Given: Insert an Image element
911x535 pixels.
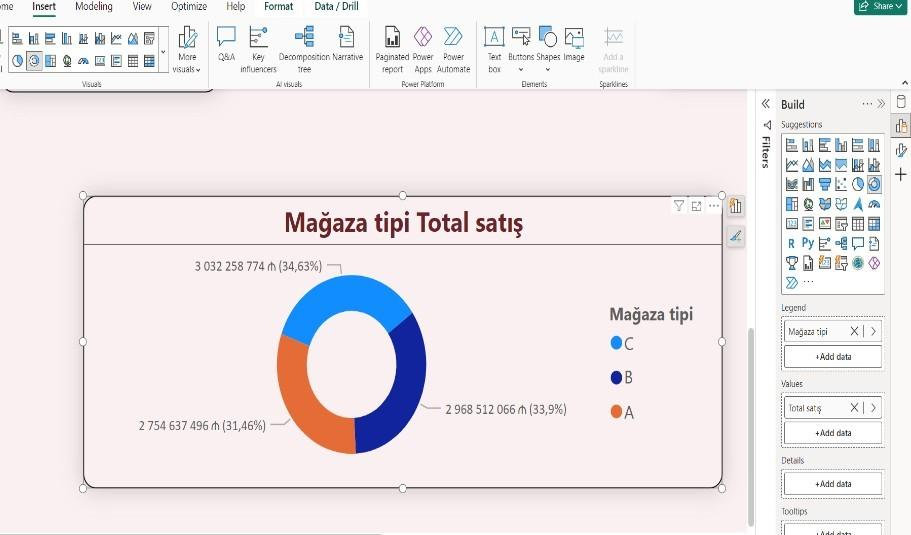Looking at the screenshot, I should 573,44.
